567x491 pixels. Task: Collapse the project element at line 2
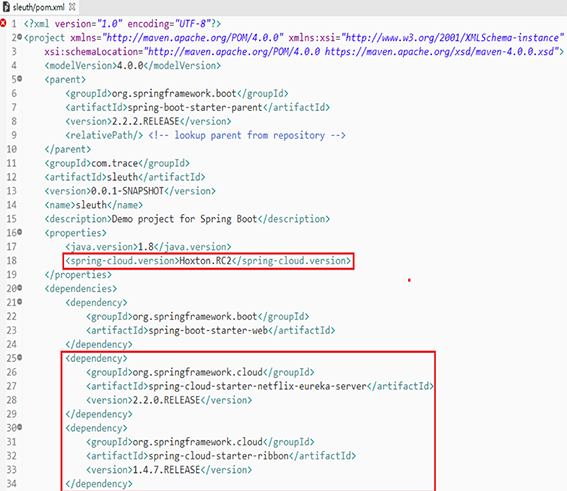click(x=20, y=37)
